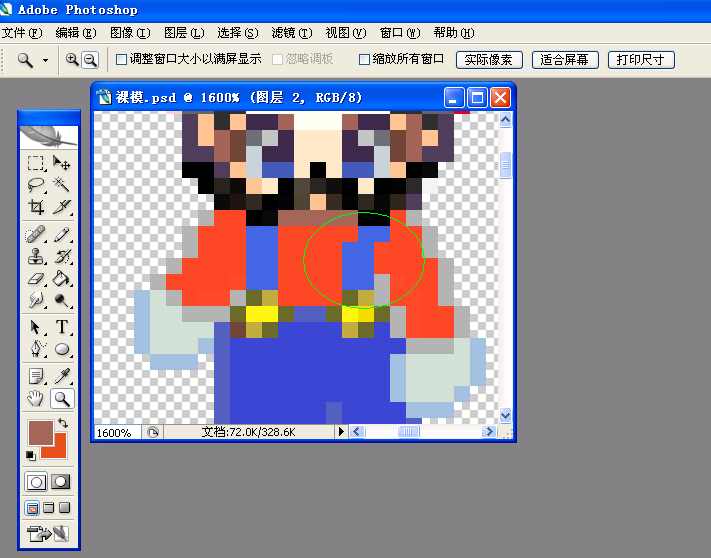The height and width of the screenshot is (558, 711).
Task: Select the Ellipse shape tool
Action: (62, 349)
